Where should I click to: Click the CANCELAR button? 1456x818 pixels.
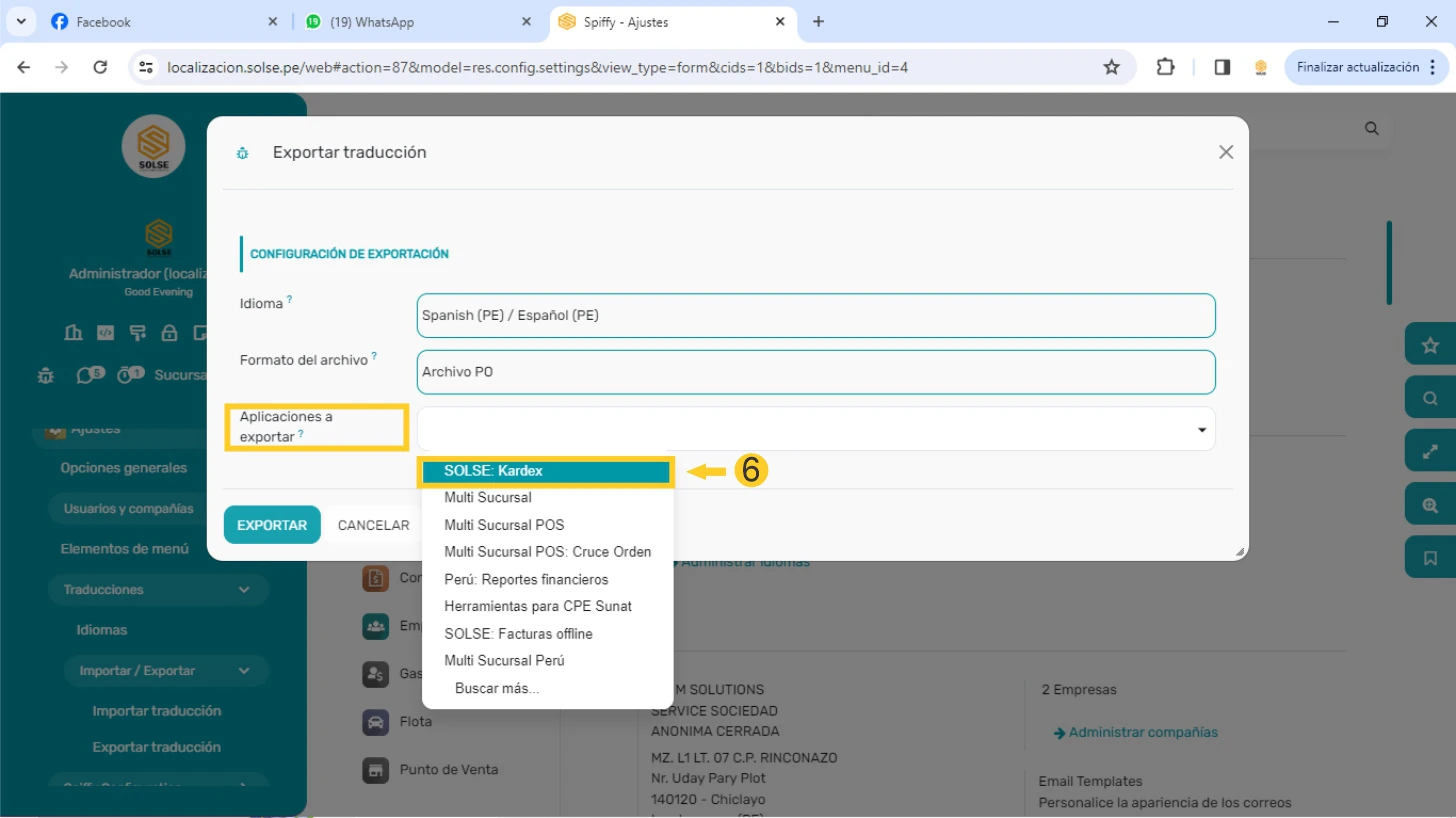click(x=373, y=525)
